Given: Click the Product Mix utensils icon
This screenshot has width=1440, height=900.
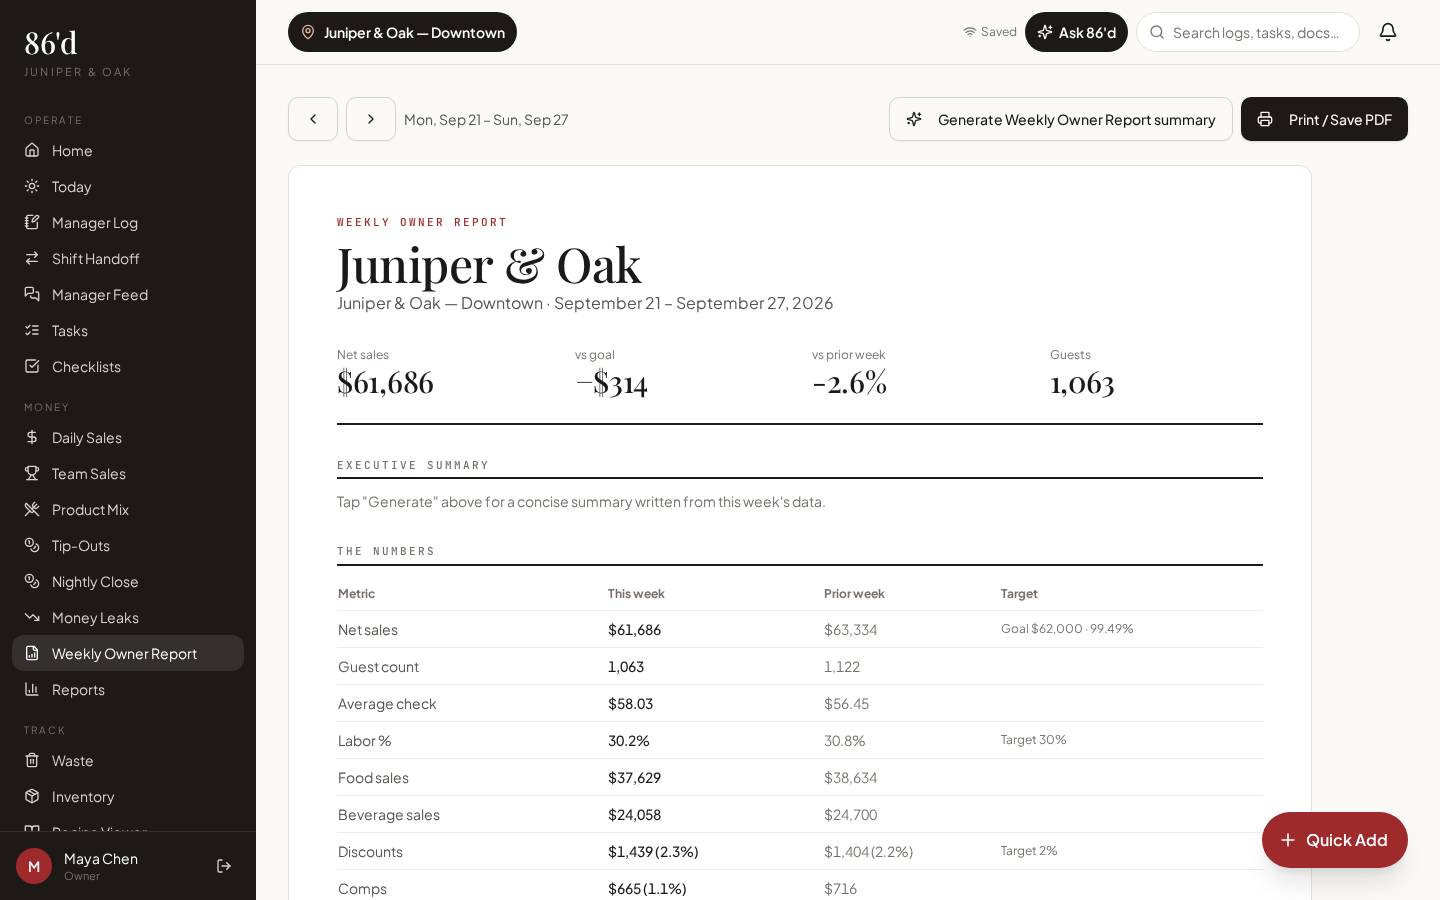Looking at the screenshot, I should 32,509.
